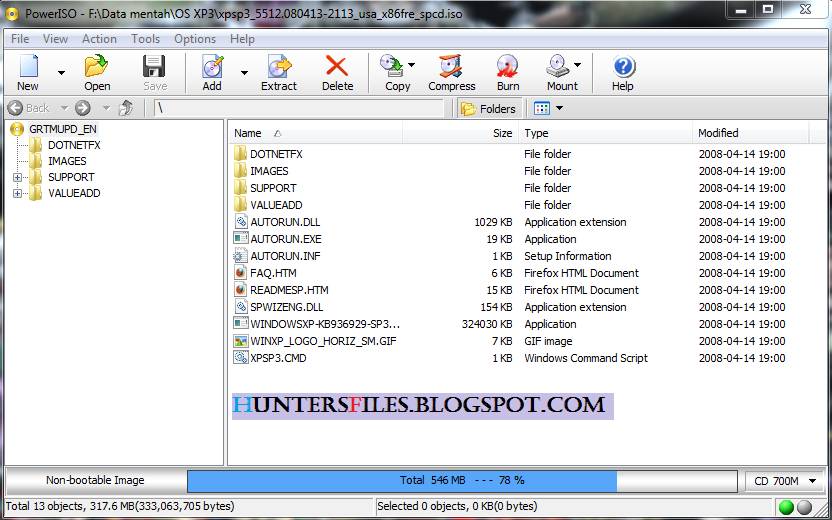The width and height of the screenshot is (832, 520).
Task: Select the SPWIZENG.DLL file icon
Action: (241, 307)
